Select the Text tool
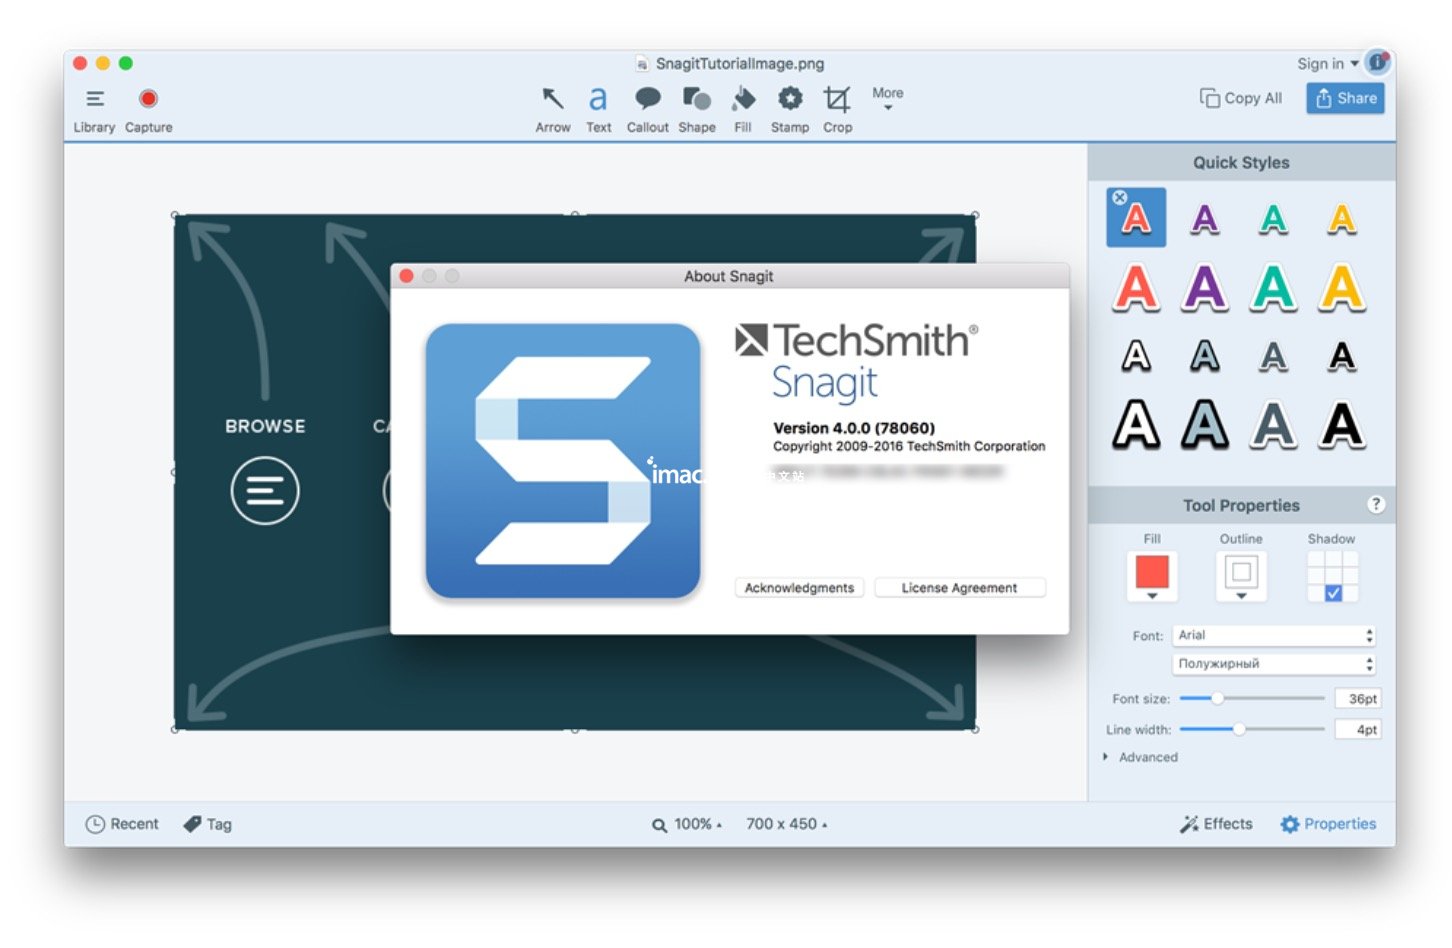The width and height of the screenshot is (1452, 948). [598, 110]
